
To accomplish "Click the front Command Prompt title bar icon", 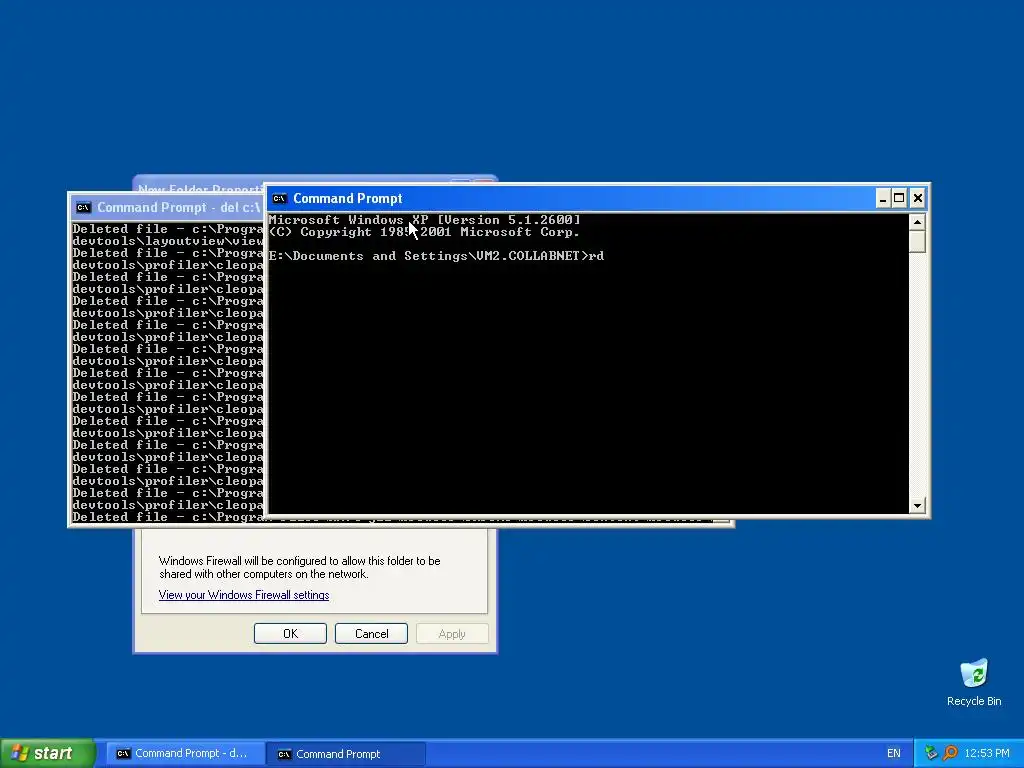I will [280, 199].
